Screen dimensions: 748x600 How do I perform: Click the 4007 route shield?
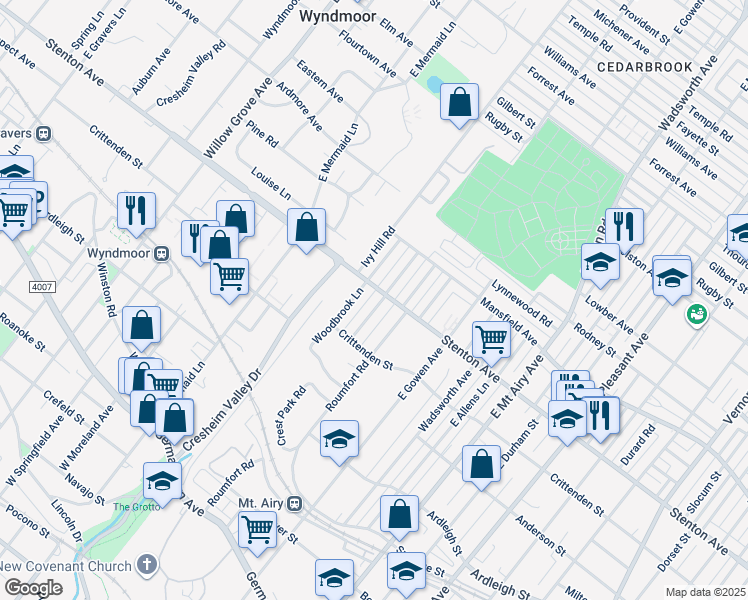click(x=42, y=287)
